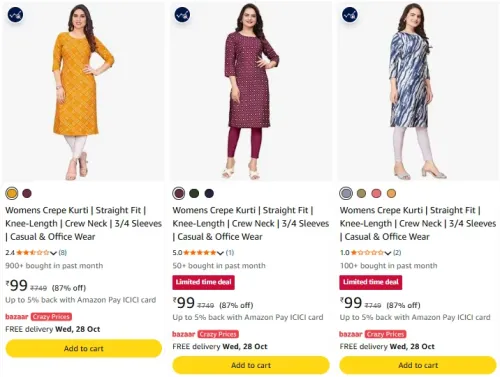The width and height of the screenshot is (500, 377).
Task: Open the (8) reviews link
Action: point(63,253)
